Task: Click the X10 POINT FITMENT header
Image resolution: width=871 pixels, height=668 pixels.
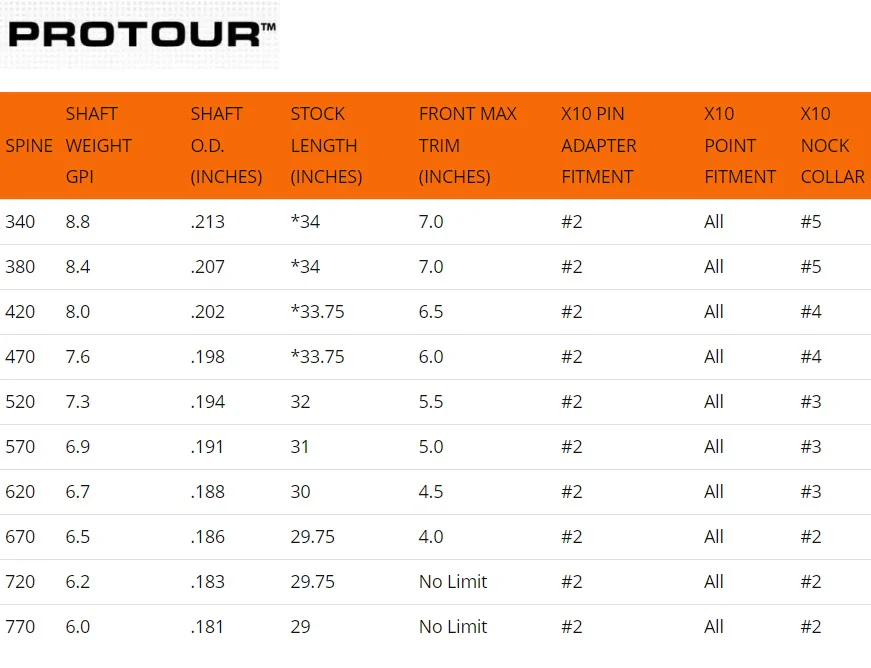Action: (740, 145)
